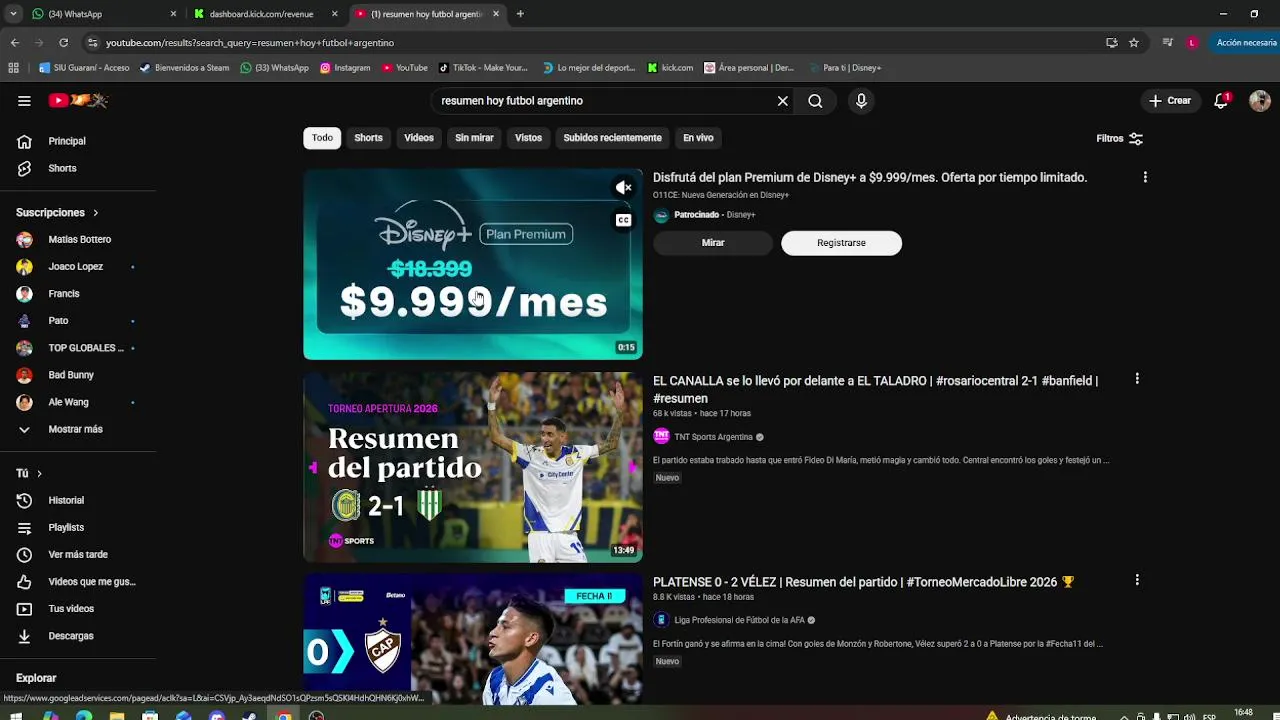1280x720 pixels.
Task: Open more options for EL CANALLA video
Action: coord(1136,379)
